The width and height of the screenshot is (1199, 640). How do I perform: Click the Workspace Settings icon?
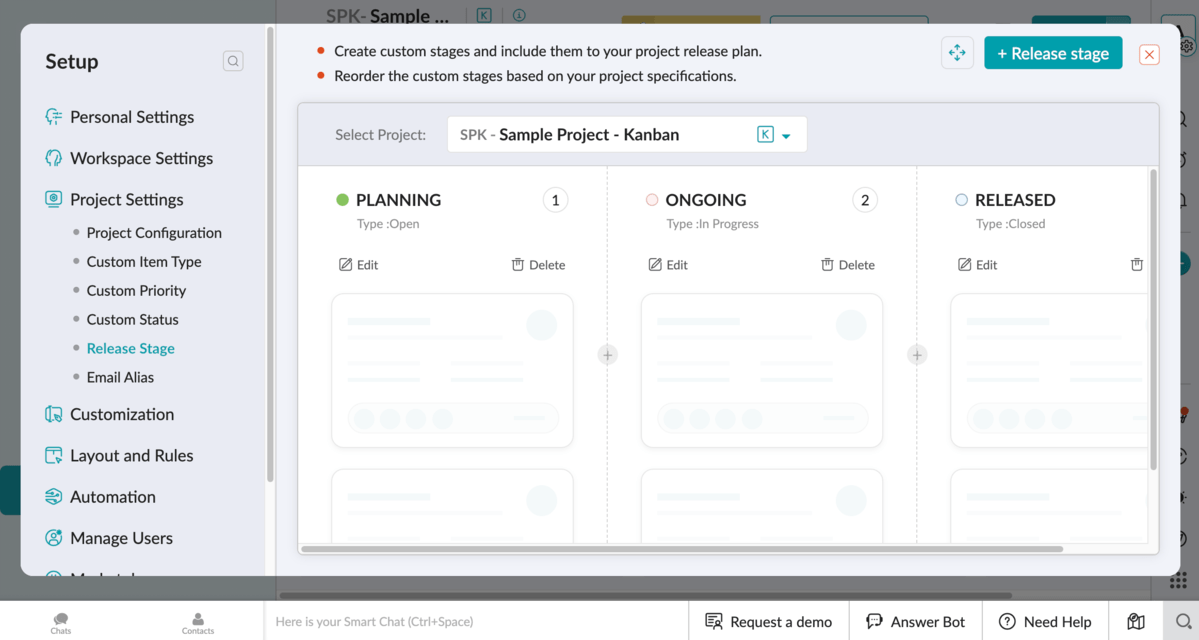pyautogui.click(x=52, y=158)
